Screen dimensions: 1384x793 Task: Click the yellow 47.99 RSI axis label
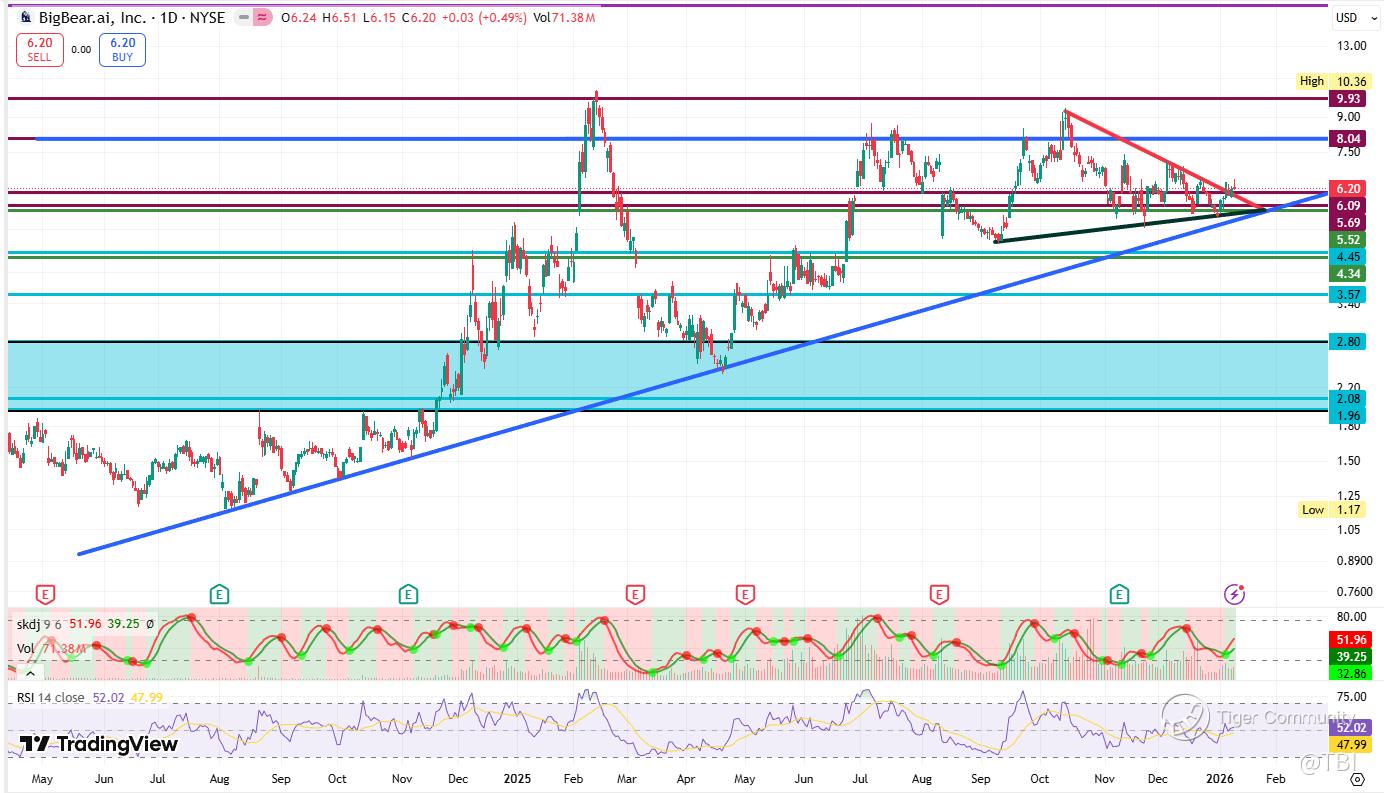(1351, 744)
